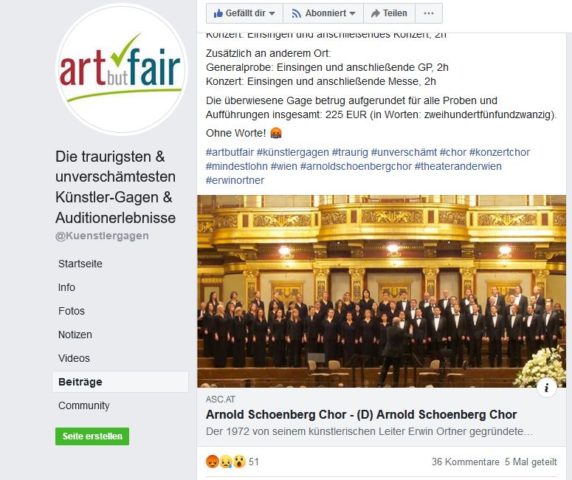Click the #theateranderwien hashtag

[x=458, y=166]
